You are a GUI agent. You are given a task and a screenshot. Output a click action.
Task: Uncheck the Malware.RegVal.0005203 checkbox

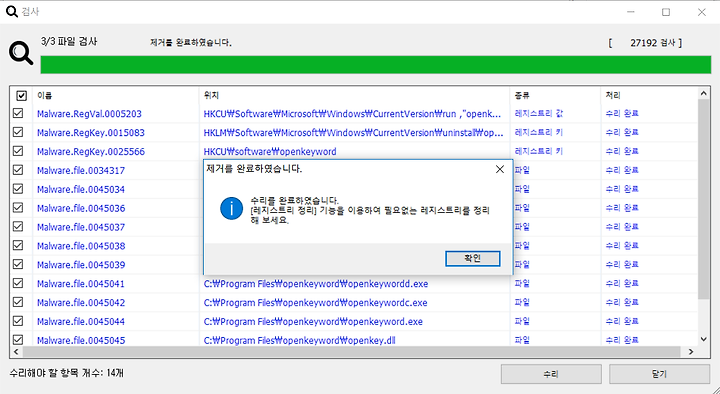[x=18, y=113]
